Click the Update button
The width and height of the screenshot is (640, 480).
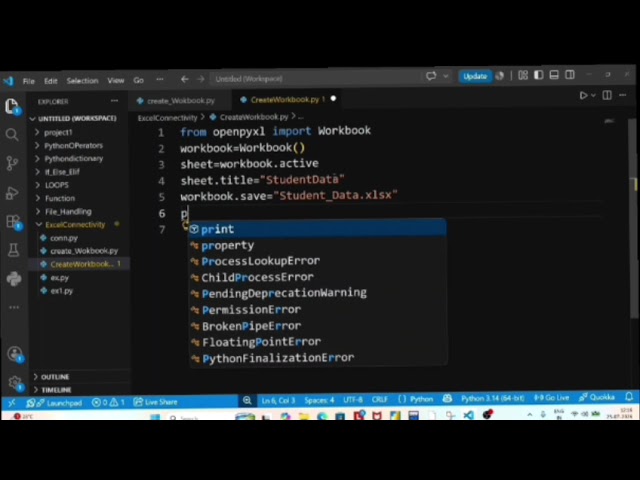475,76
